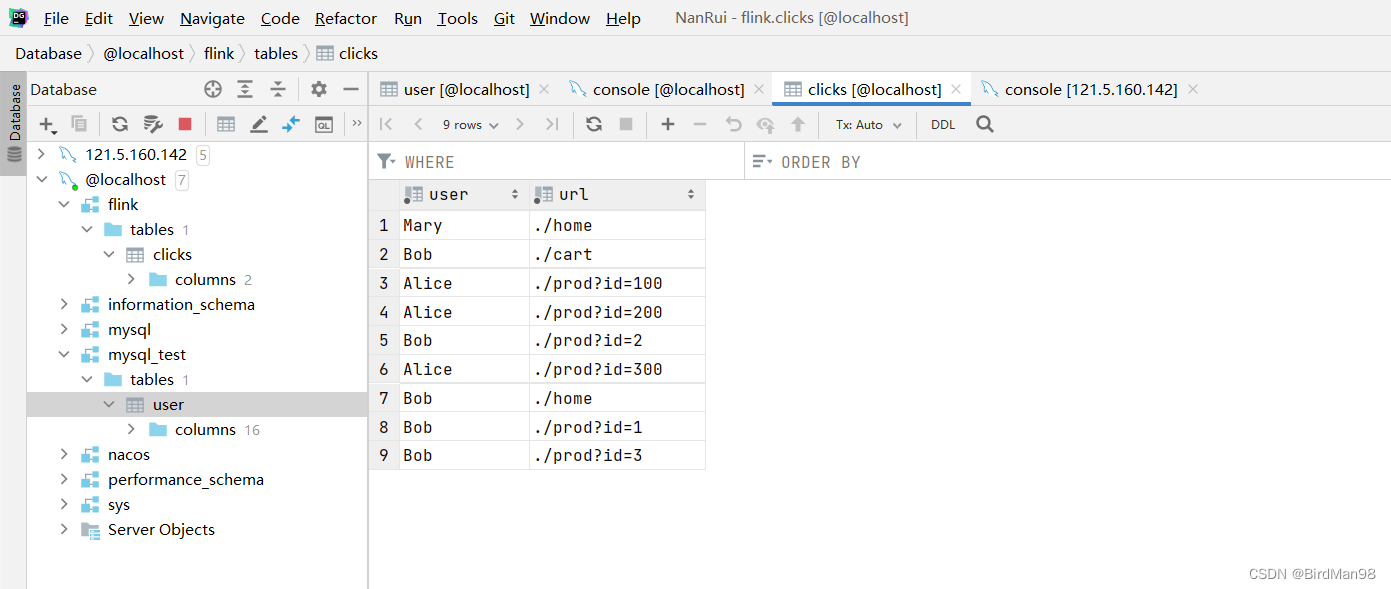This screenshot has width=1391, height=589.
Task: Go to previous page of rows
Action: tap(418, 124)
